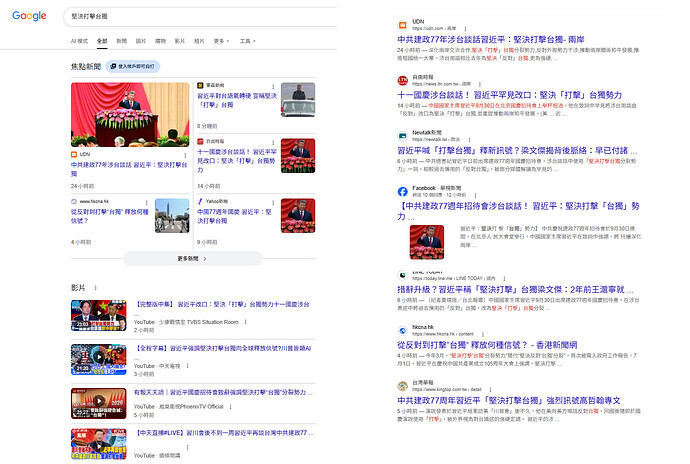The image size is (690, 464).
Task: Click the UDN favicon in search results
Action: (402, 25)
